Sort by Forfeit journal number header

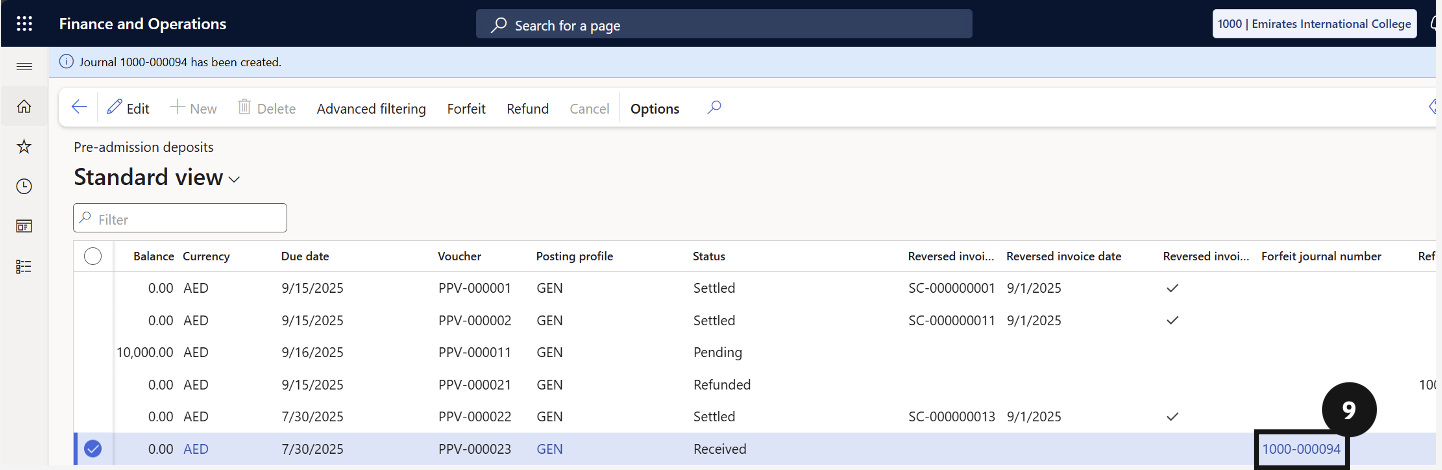1321,256
